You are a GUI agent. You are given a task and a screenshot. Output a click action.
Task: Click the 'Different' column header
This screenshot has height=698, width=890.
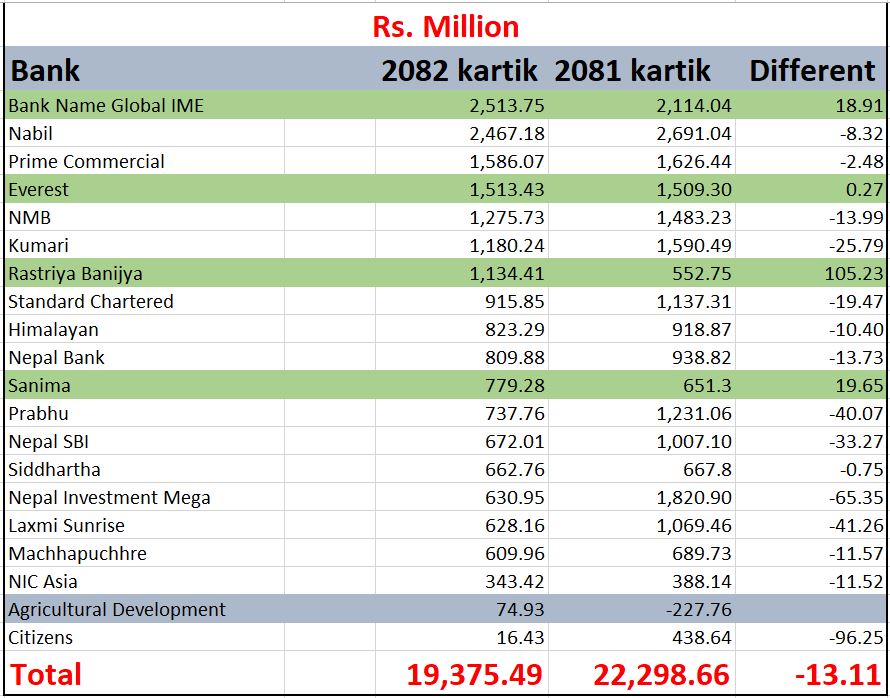click(x=811, y=71)
